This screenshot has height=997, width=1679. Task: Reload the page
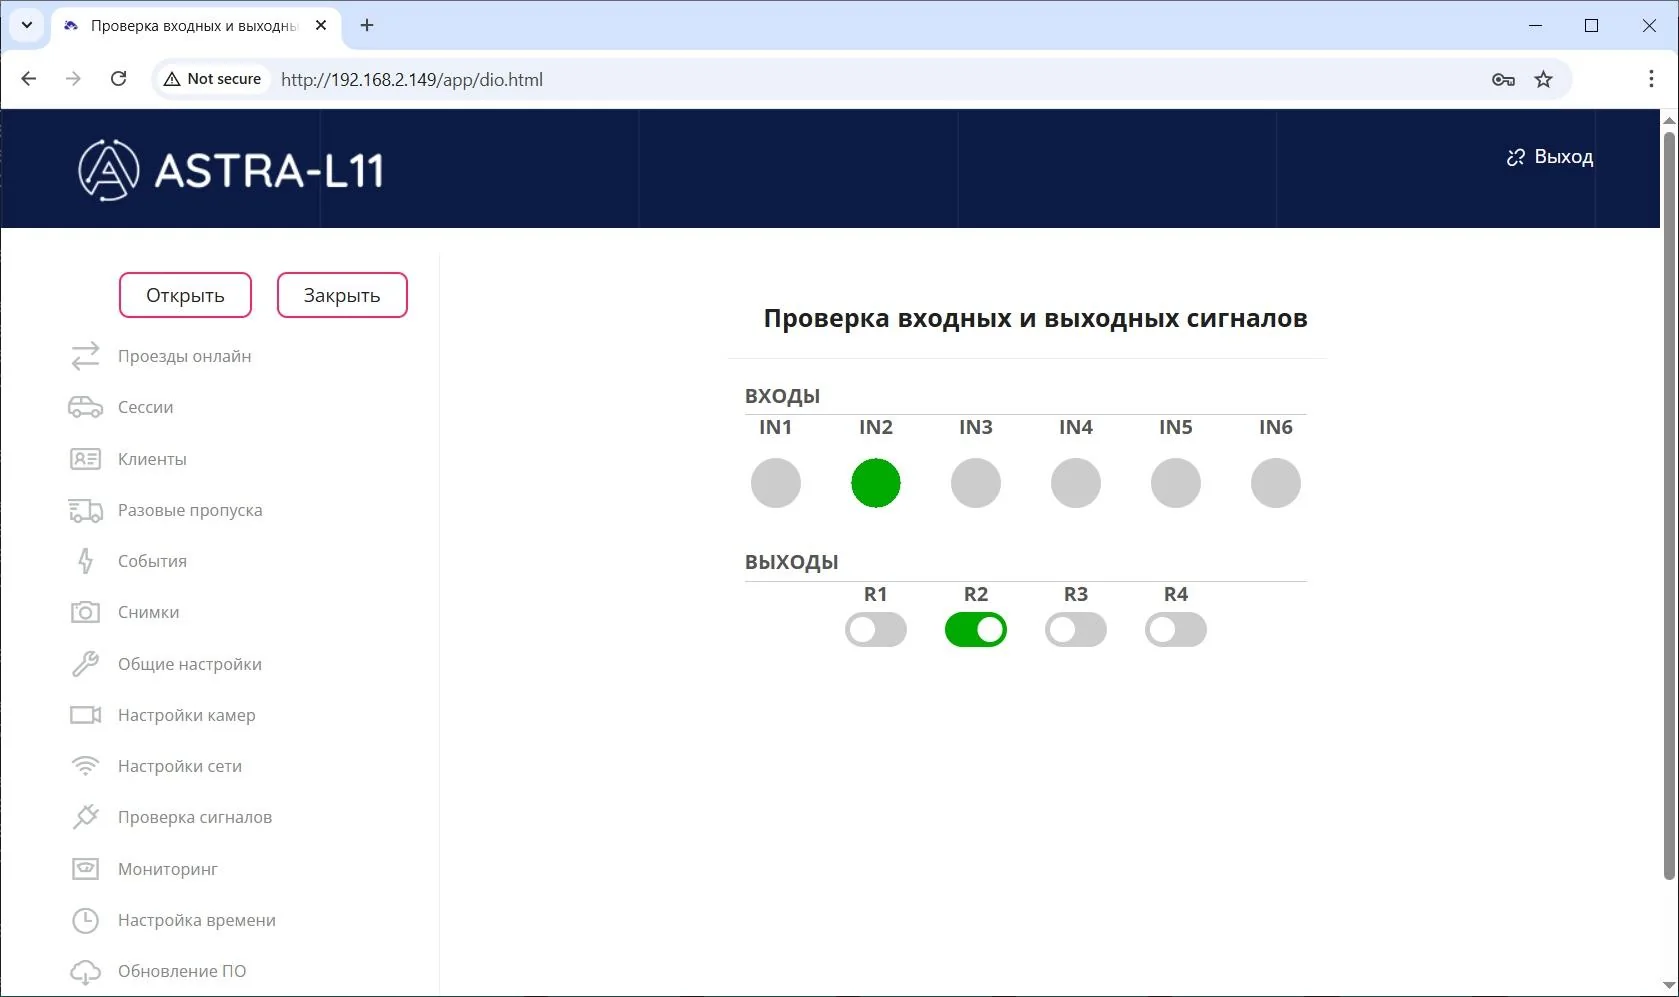pos(118,79)
